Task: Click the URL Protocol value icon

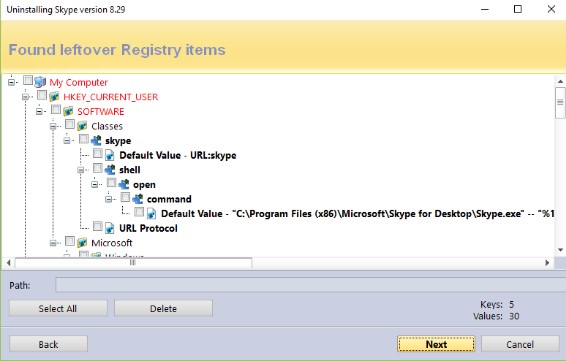Action: pos(110,228)
